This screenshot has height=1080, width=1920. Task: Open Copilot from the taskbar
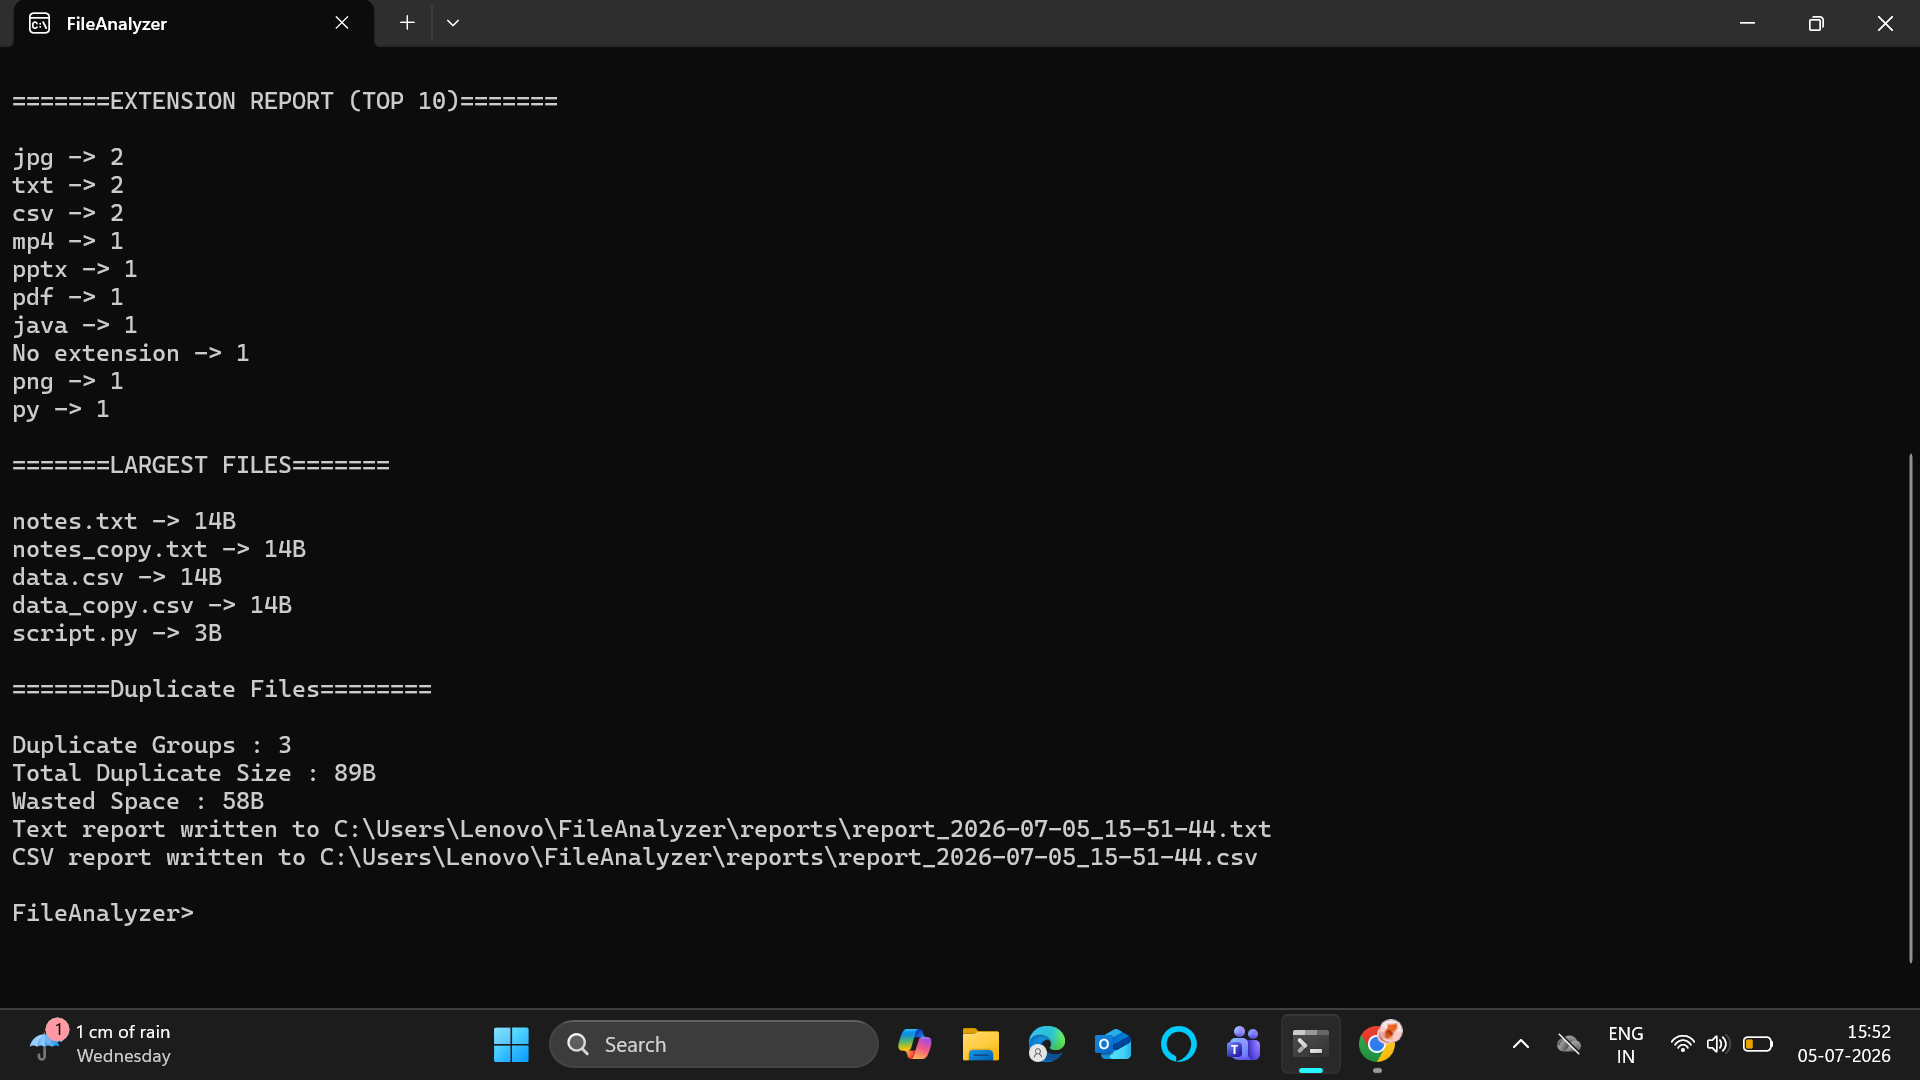914,1044
